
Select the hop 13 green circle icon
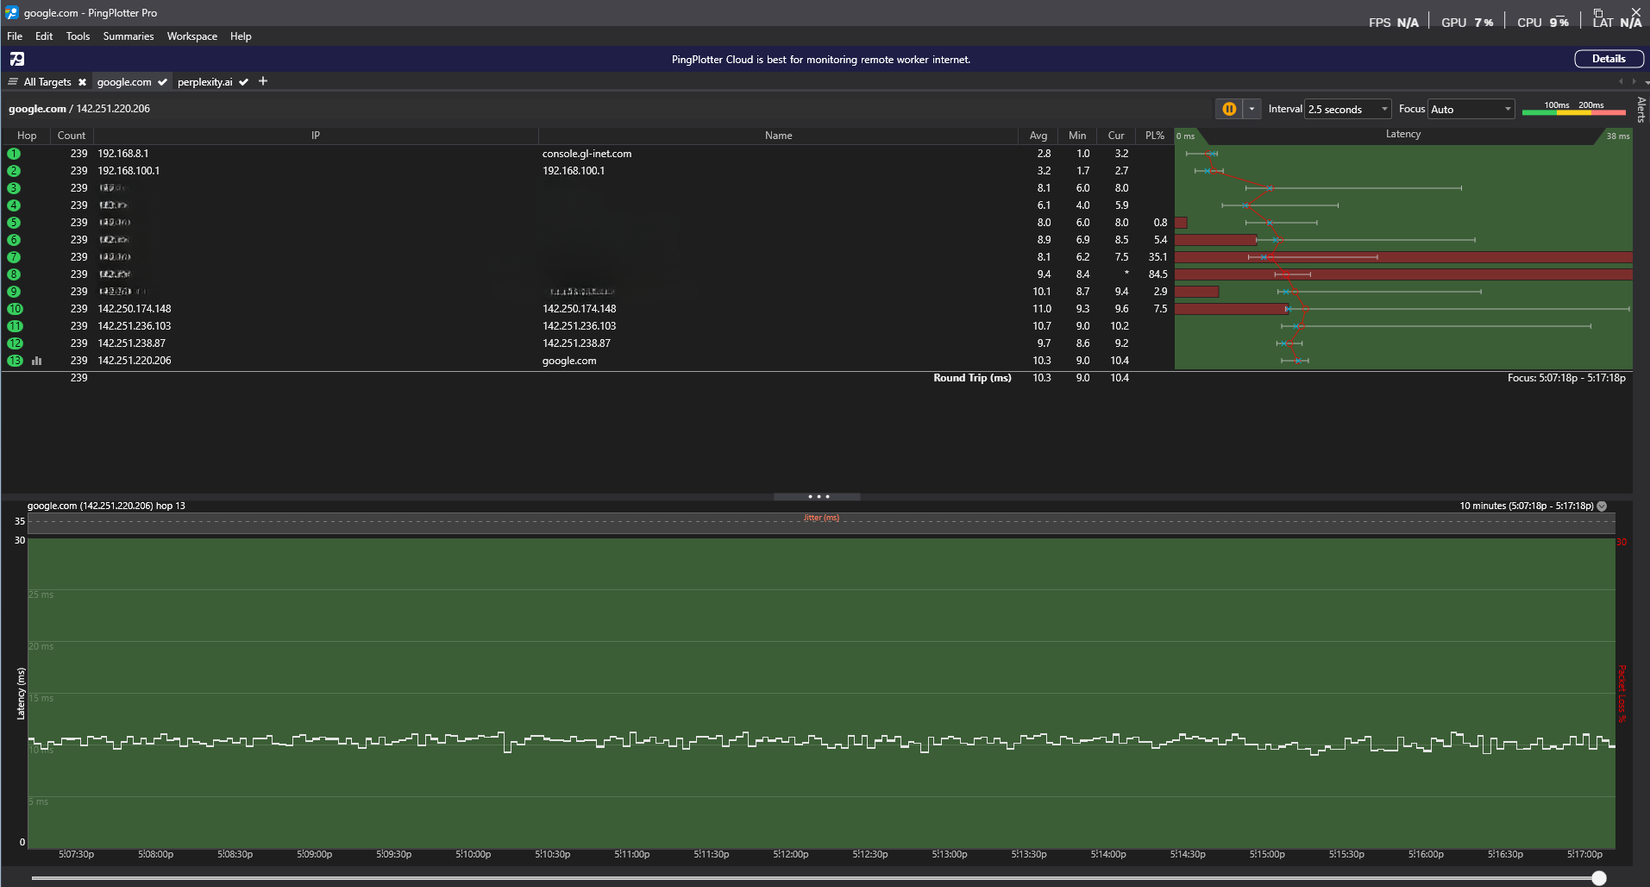click(x=15, y=361)
